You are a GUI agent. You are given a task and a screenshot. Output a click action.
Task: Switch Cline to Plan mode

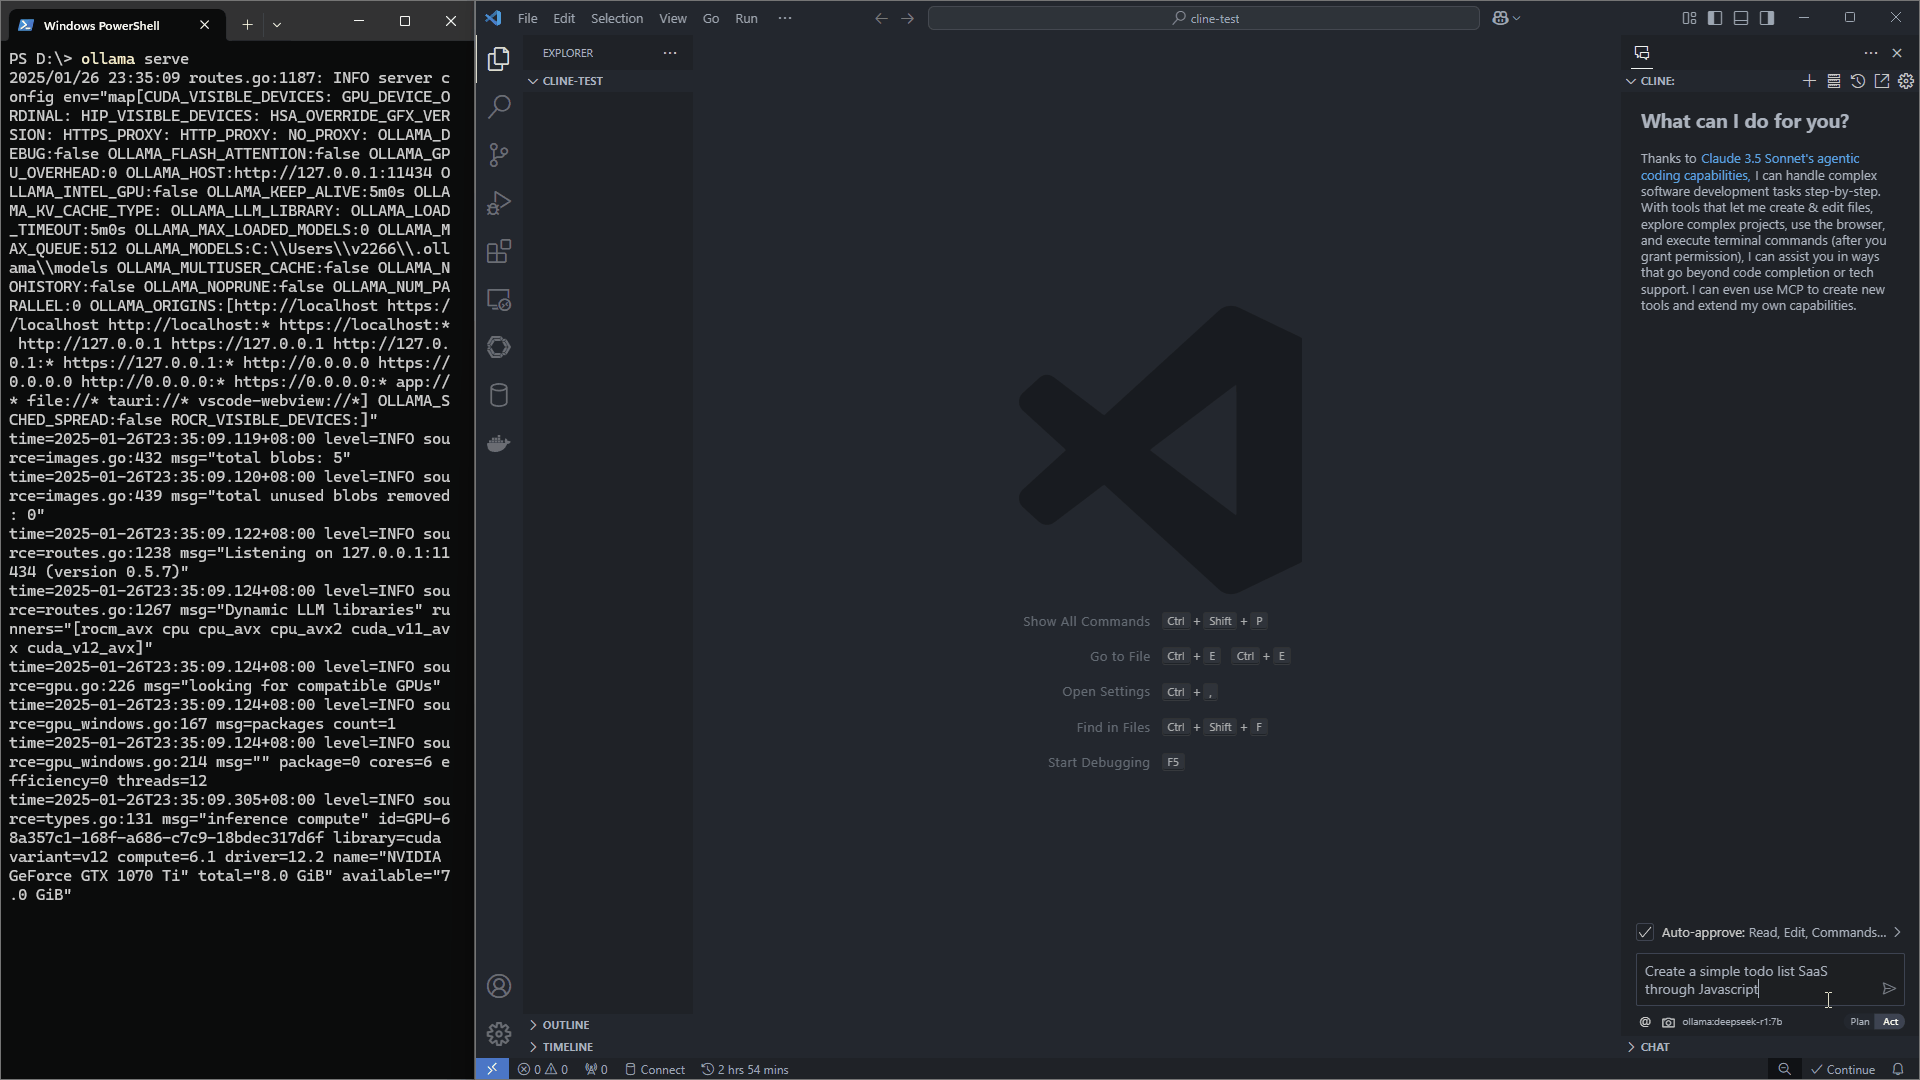click(1859, 1021)
